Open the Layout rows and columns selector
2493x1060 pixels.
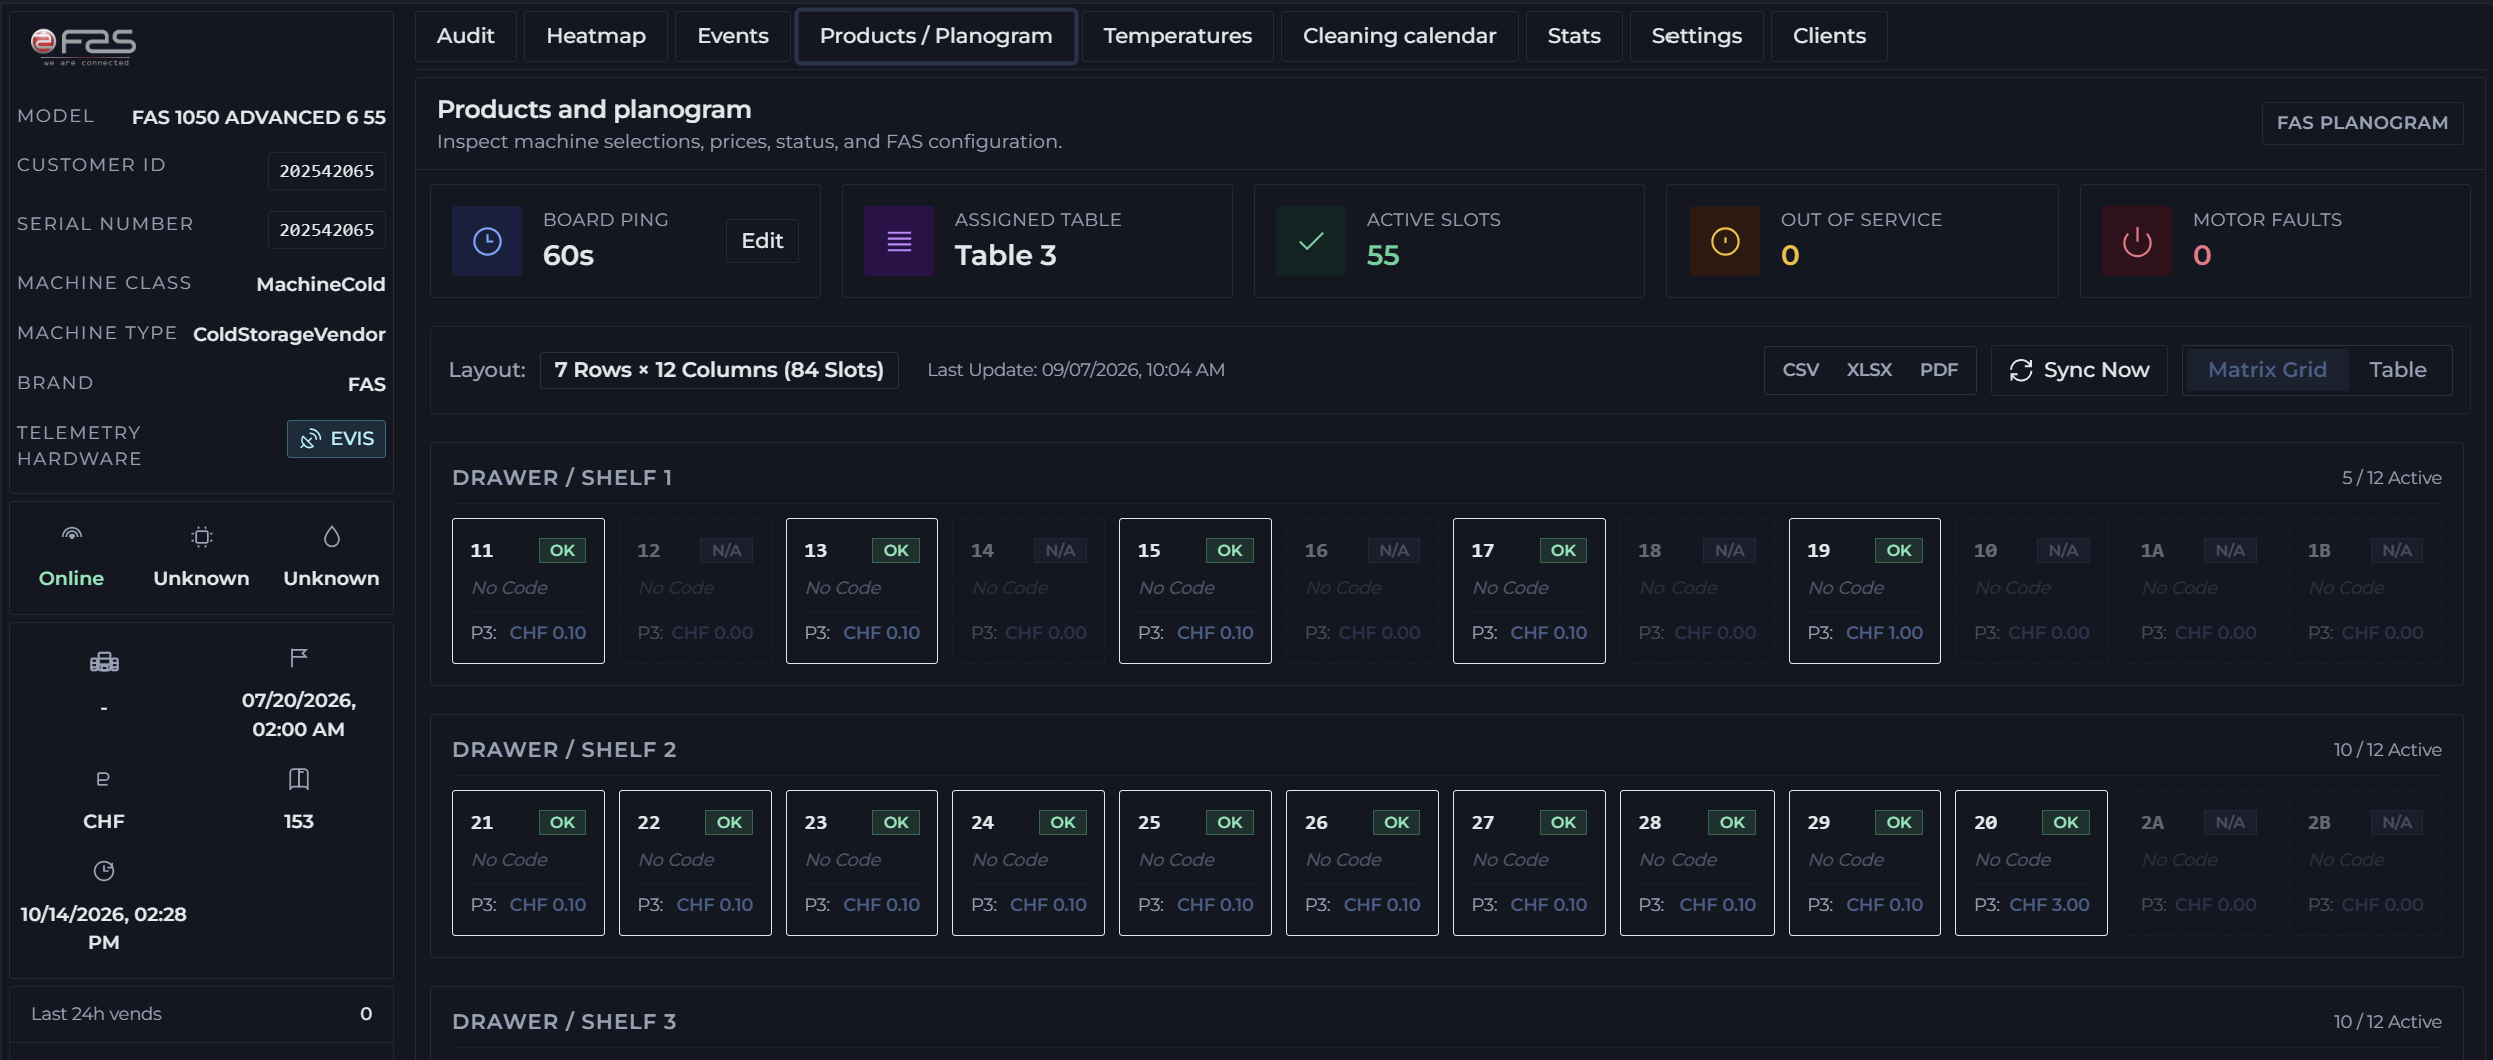(x=719, y=370)
